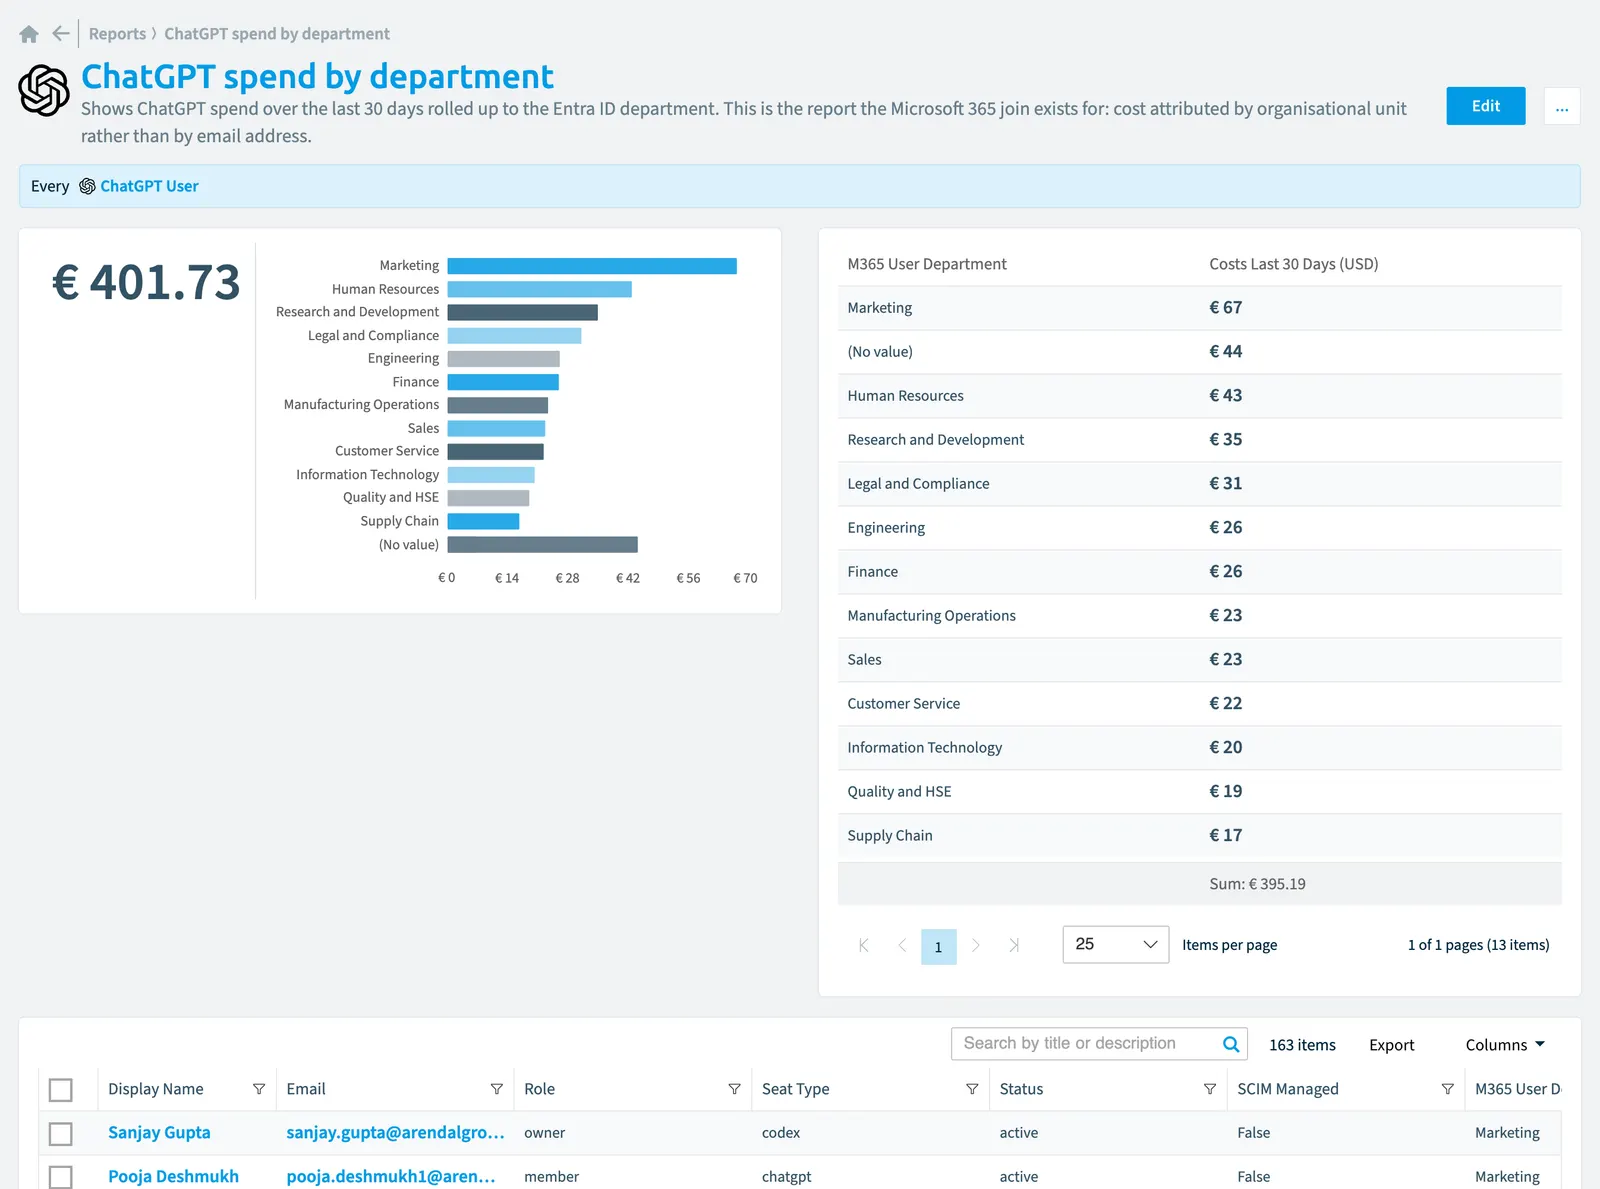The width and height of the screenshot is (1600, 1189).
Task: Select the Legal and Compliance table row
Action: [x=1200, y=484]
